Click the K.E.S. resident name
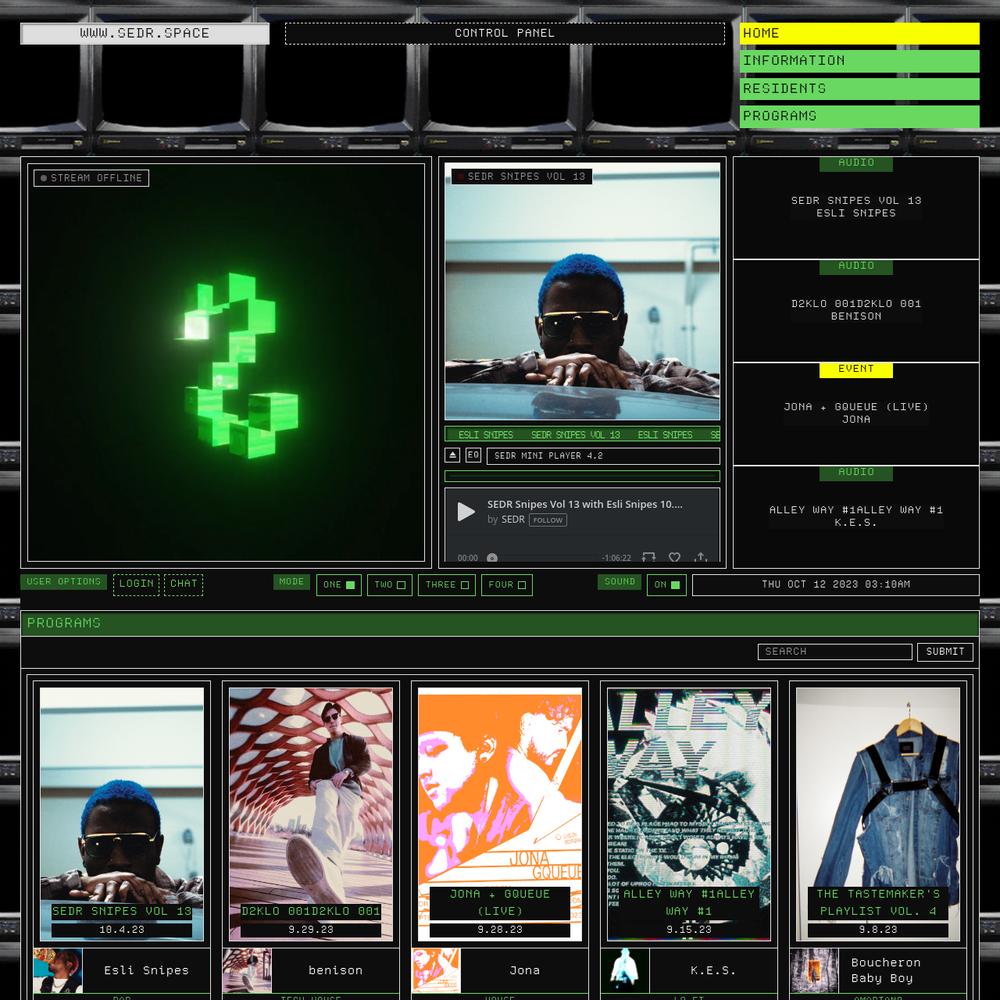1000x1000 pixels. click(x=713, y=971)
